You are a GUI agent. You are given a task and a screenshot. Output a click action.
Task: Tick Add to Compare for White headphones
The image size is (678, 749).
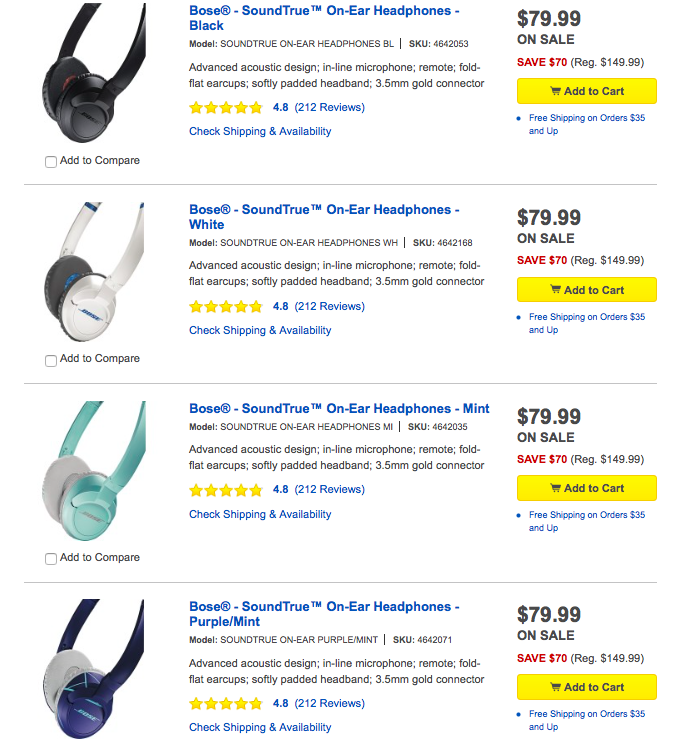[51, 360]
